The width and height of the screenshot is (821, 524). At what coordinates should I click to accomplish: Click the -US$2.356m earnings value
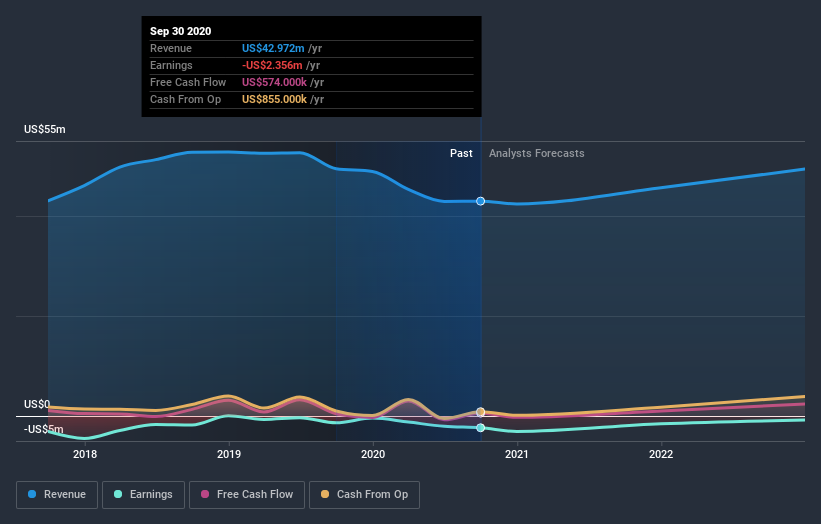click(272, 65)
